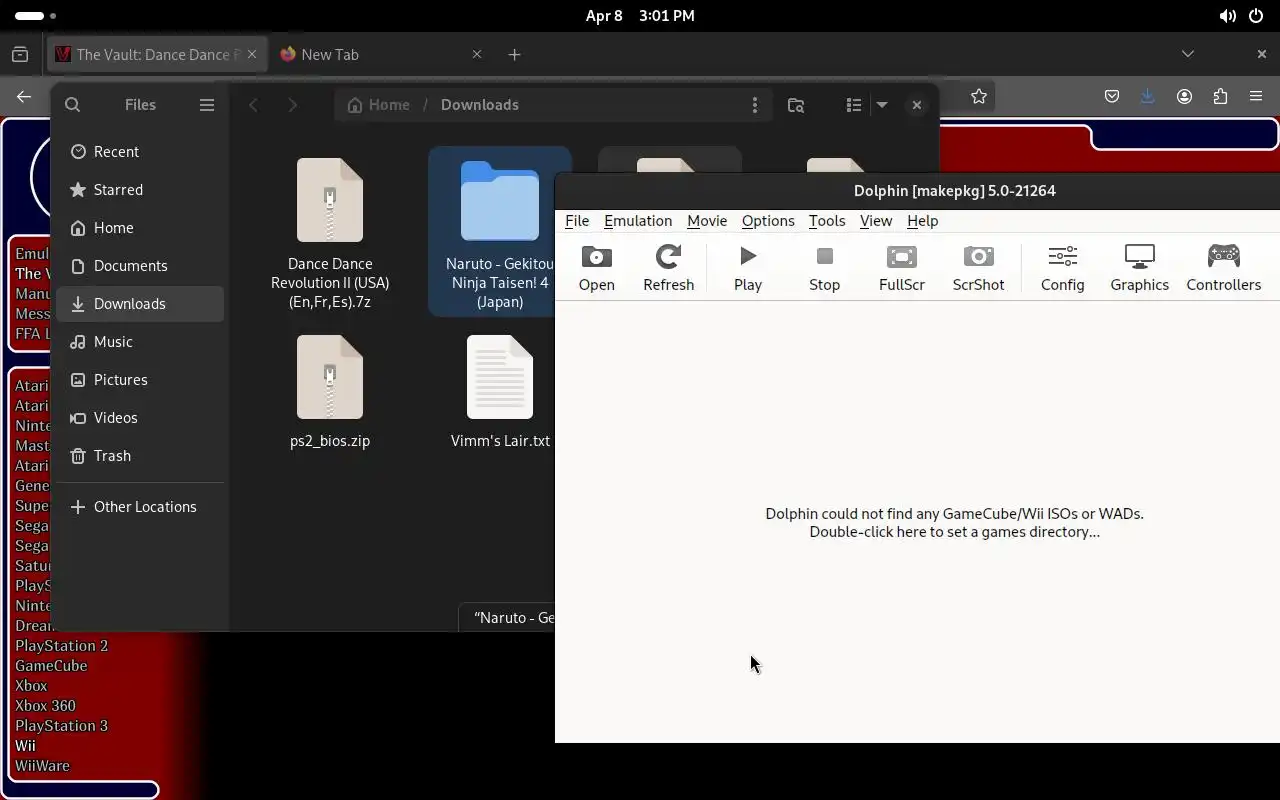Click the new folder icon in Files

[796, 105]
